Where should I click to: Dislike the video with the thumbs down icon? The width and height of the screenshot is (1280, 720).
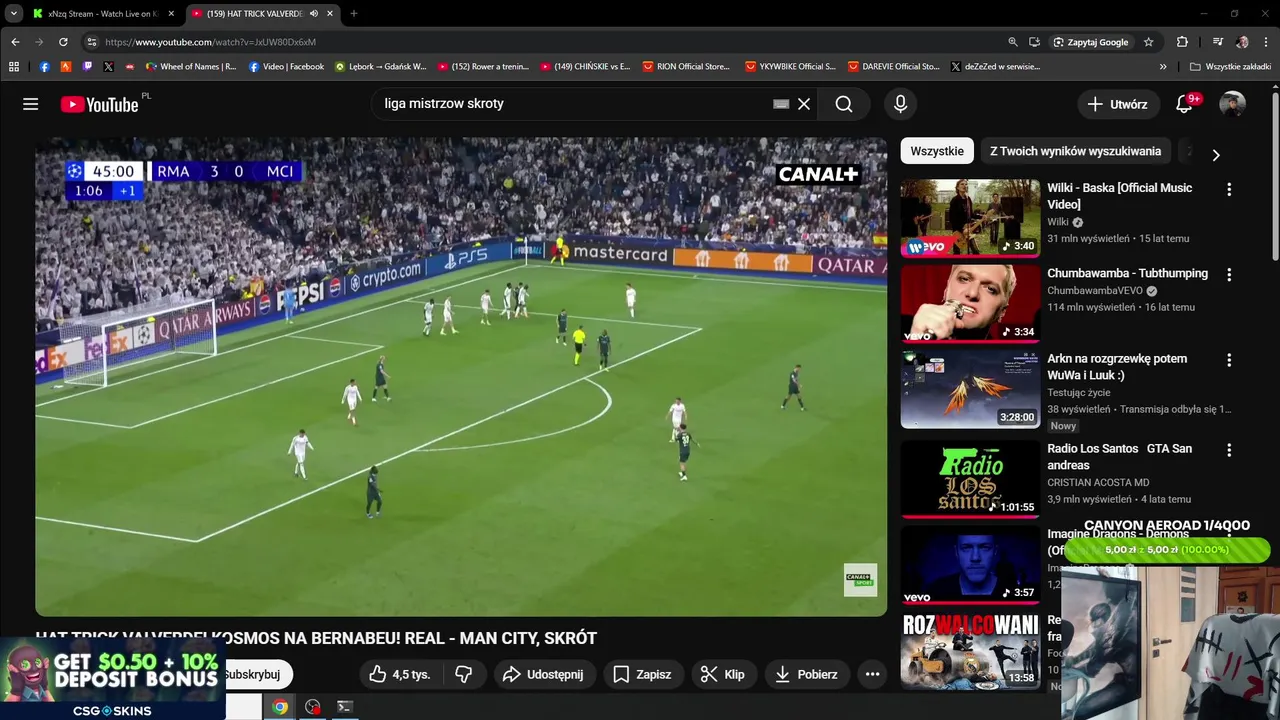464,674
